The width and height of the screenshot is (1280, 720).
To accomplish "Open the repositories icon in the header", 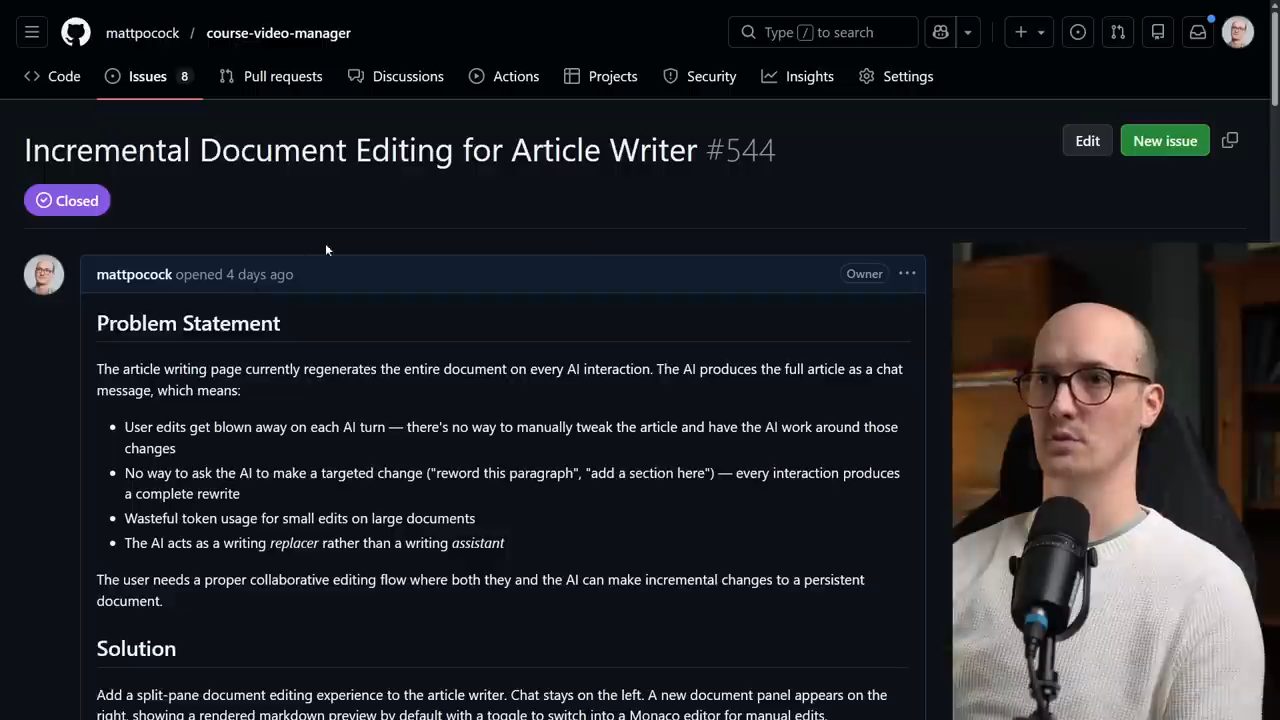I will (x=1158, y=32).
